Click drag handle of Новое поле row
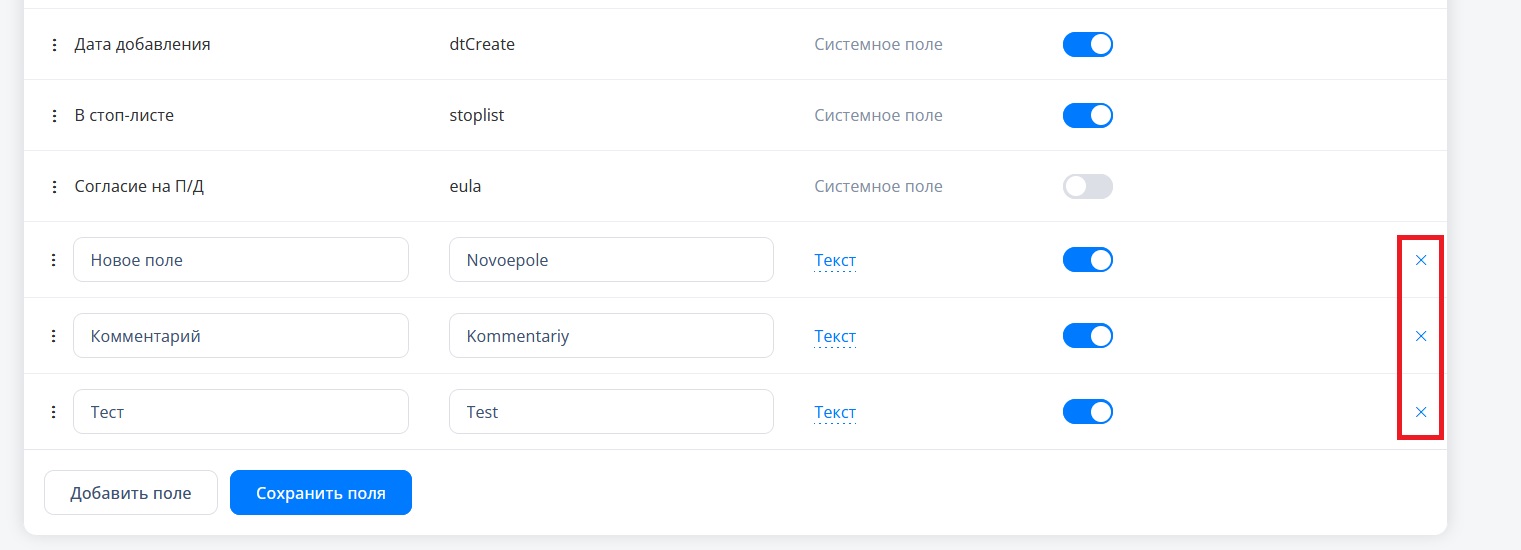The height and width of the screenshot is (550, 1521). tap(55, 260)
